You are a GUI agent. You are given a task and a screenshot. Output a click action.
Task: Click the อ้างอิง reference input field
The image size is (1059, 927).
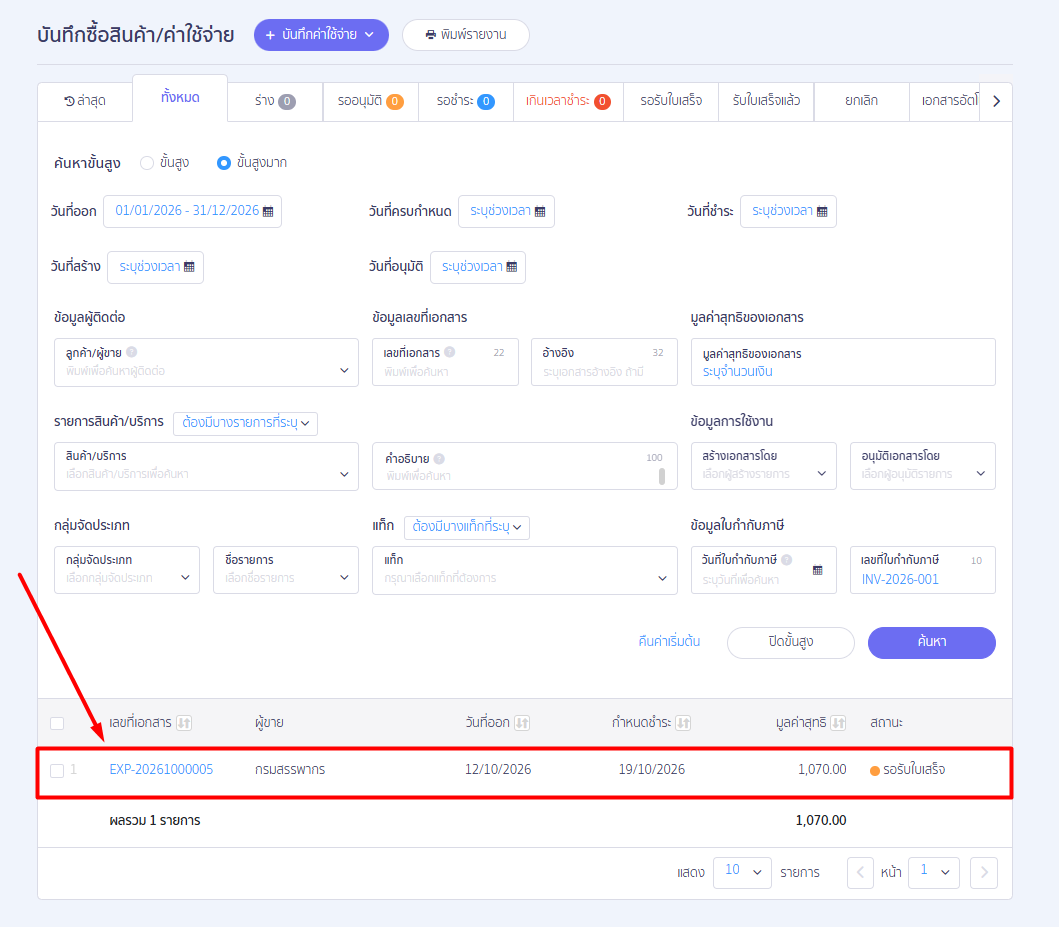[x=604, y=363]
